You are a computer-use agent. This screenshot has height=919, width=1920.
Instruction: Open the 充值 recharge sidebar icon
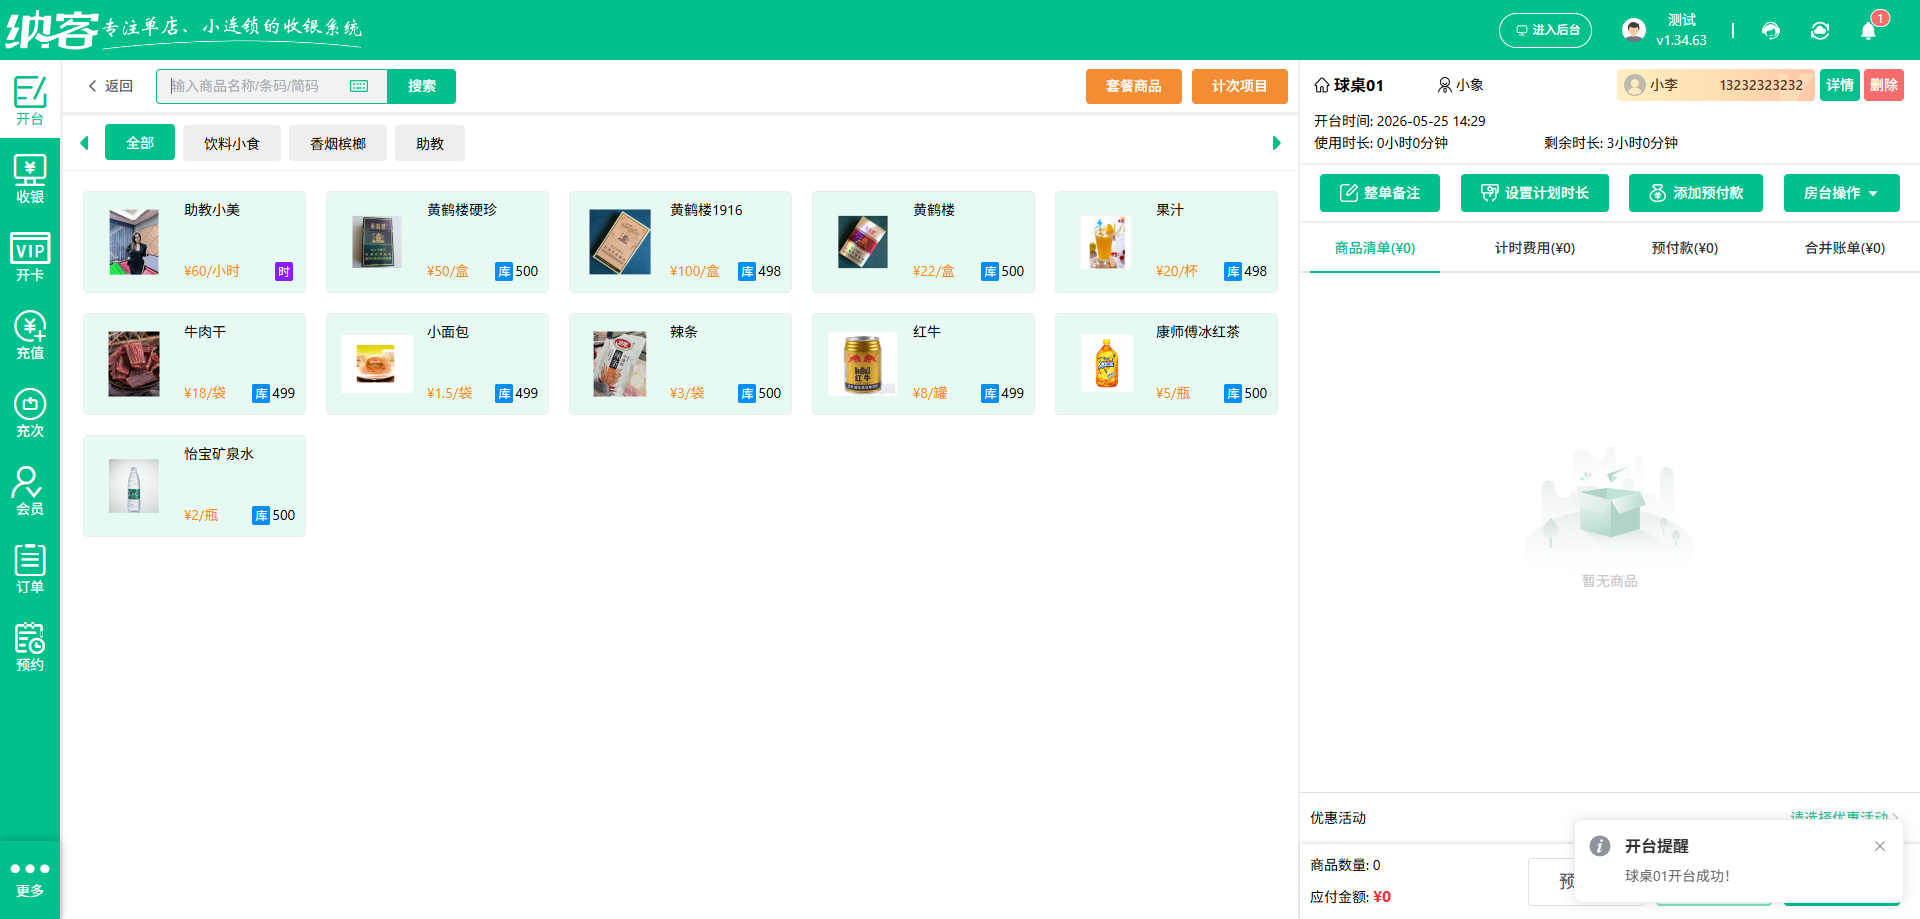point(30,334)
